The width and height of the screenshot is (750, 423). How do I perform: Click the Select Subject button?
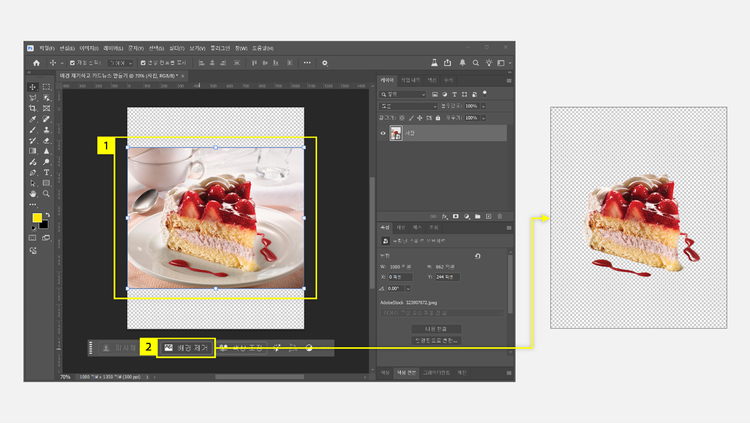click(x=120, y=348)
